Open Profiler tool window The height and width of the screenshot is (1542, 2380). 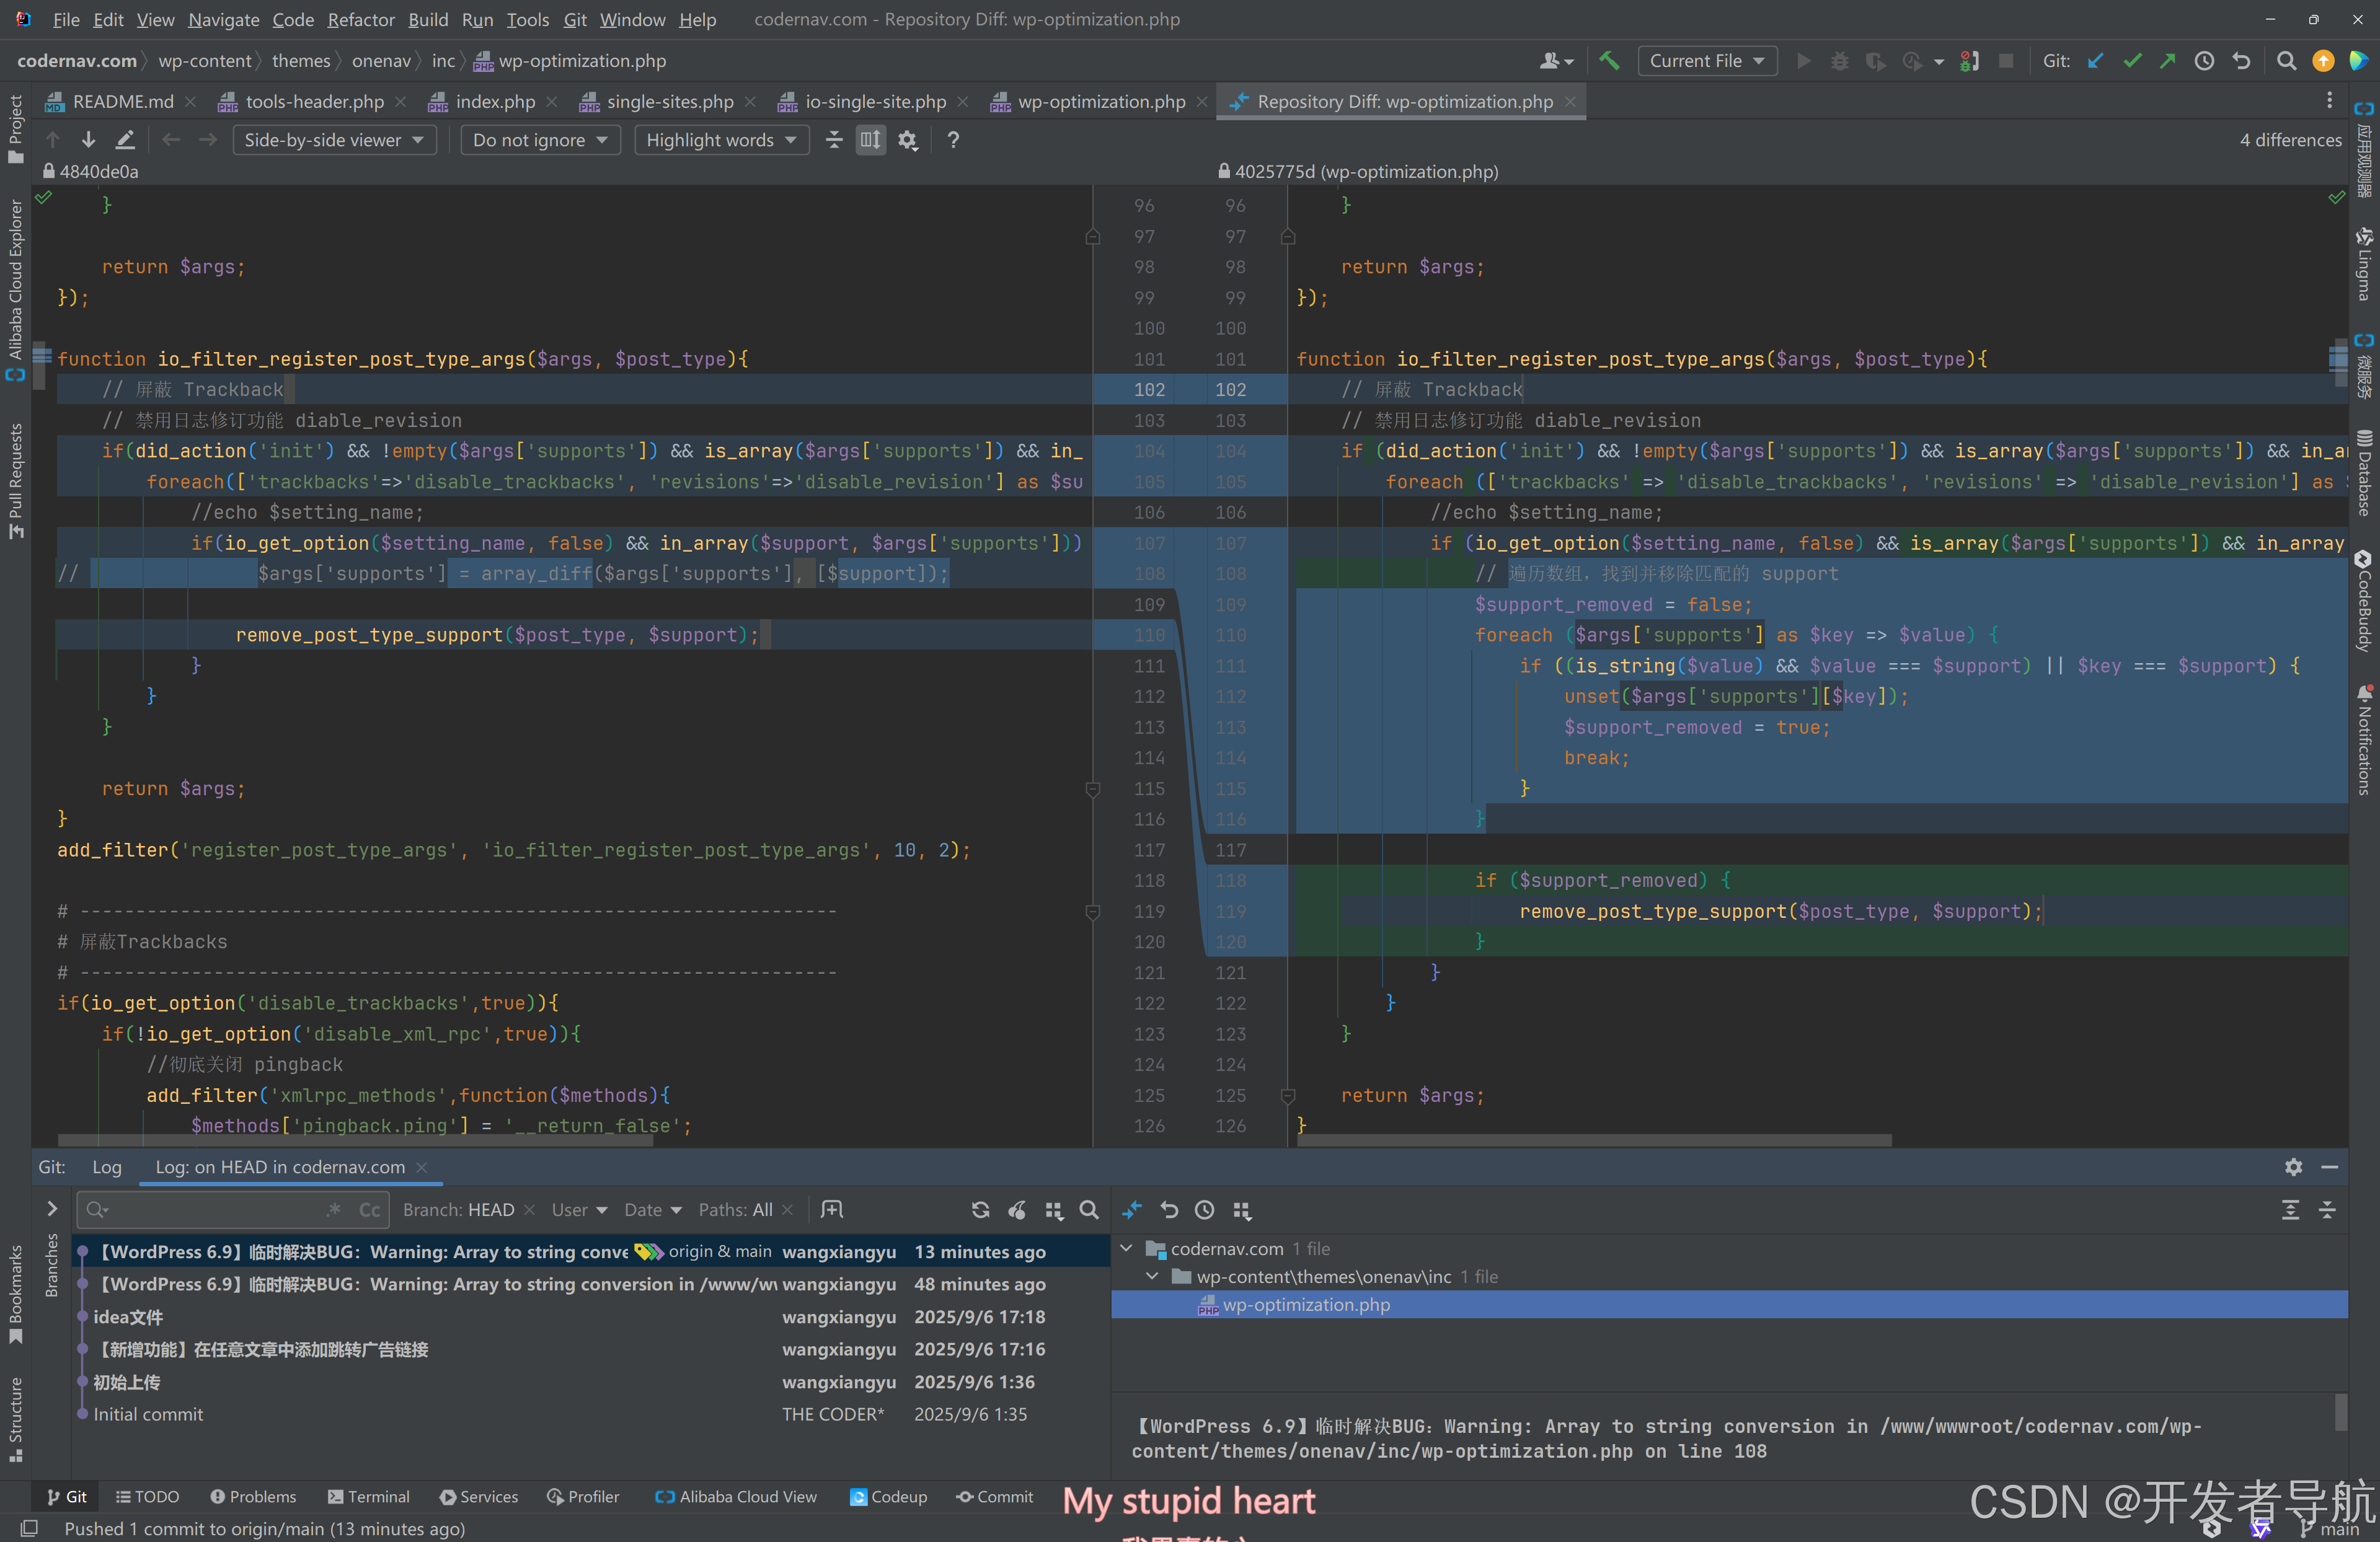(583, 1497)
